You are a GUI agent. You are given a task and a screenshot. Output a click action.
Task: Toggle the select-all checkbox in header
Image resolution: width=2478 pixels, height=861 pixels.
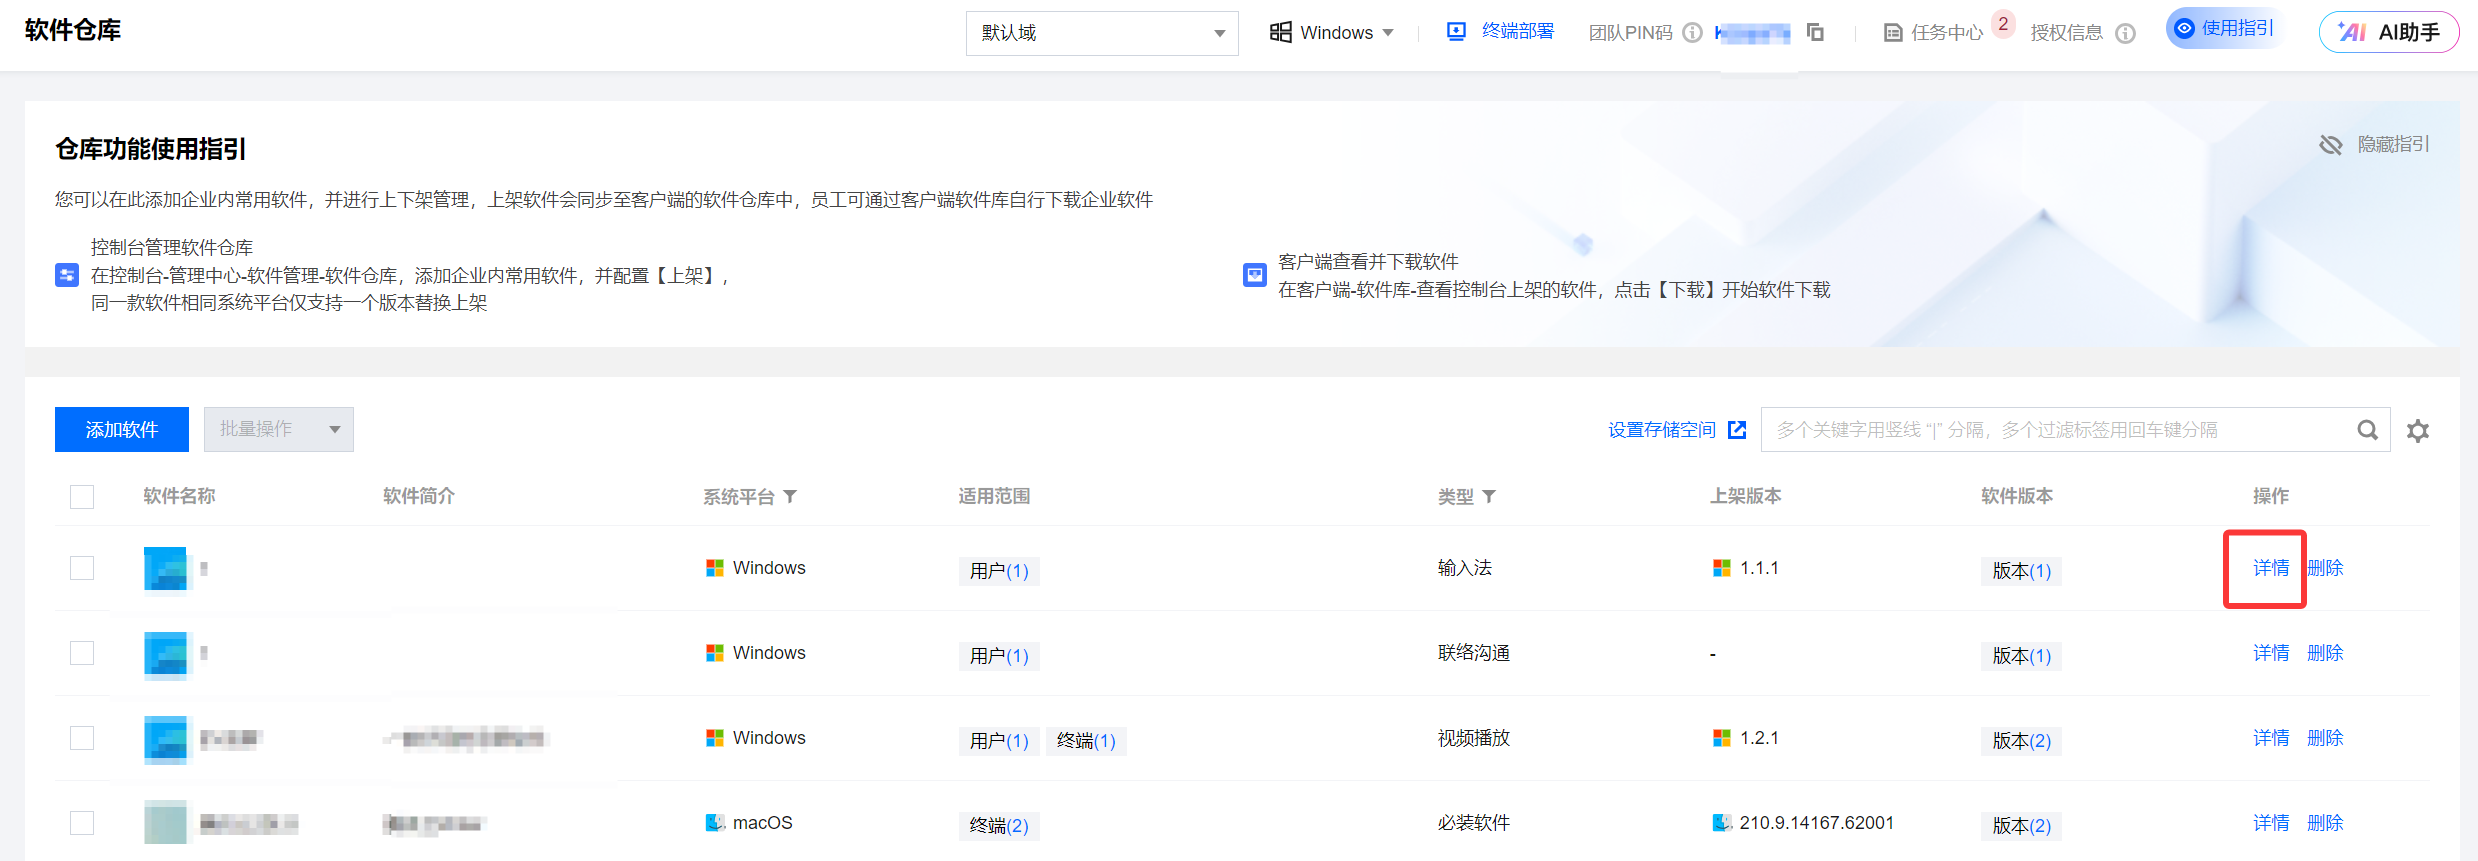[82, 497]
